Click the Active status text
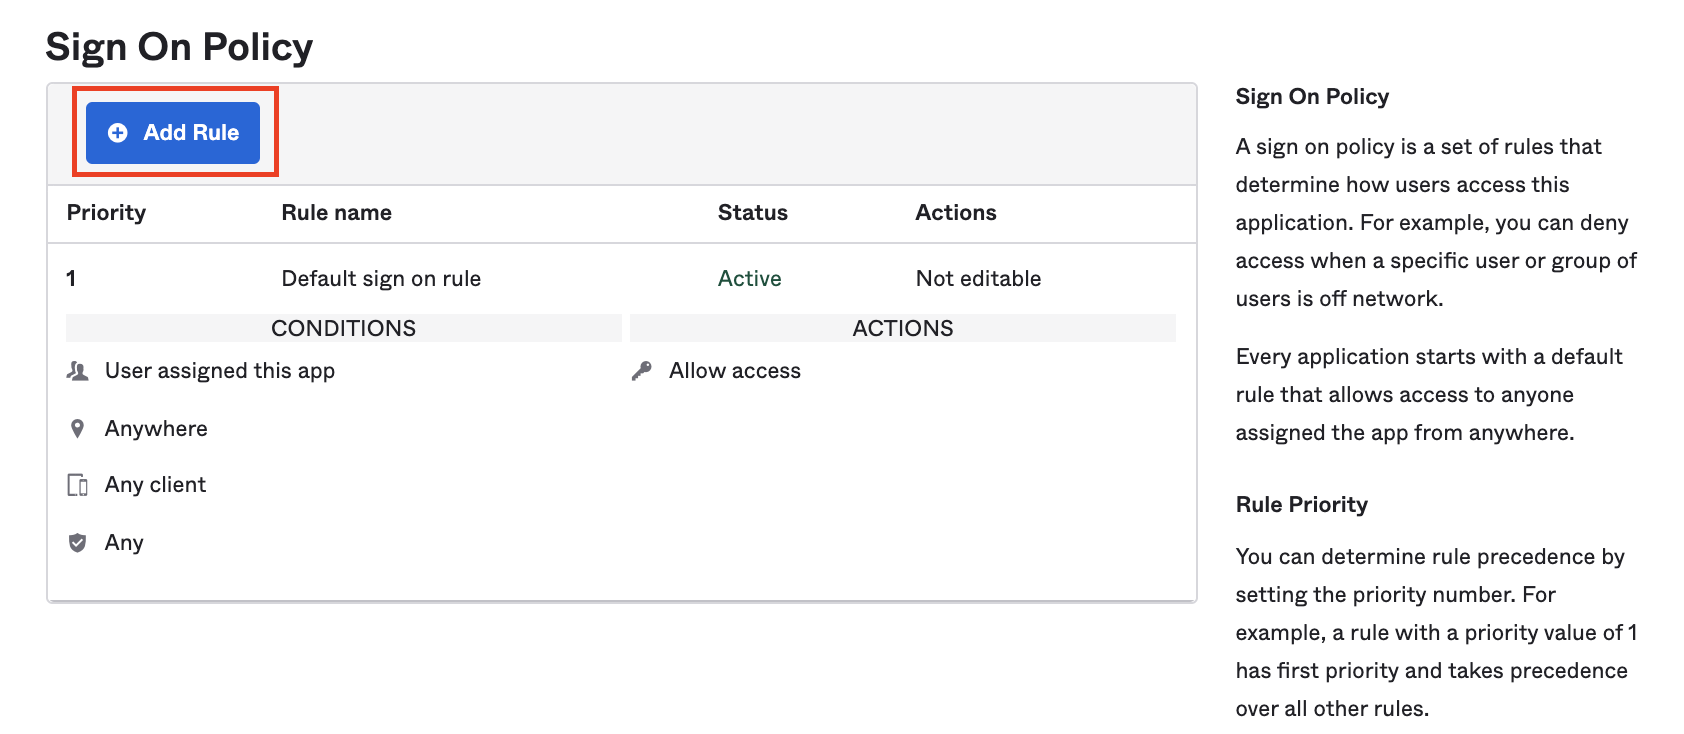 click(749, 279)
